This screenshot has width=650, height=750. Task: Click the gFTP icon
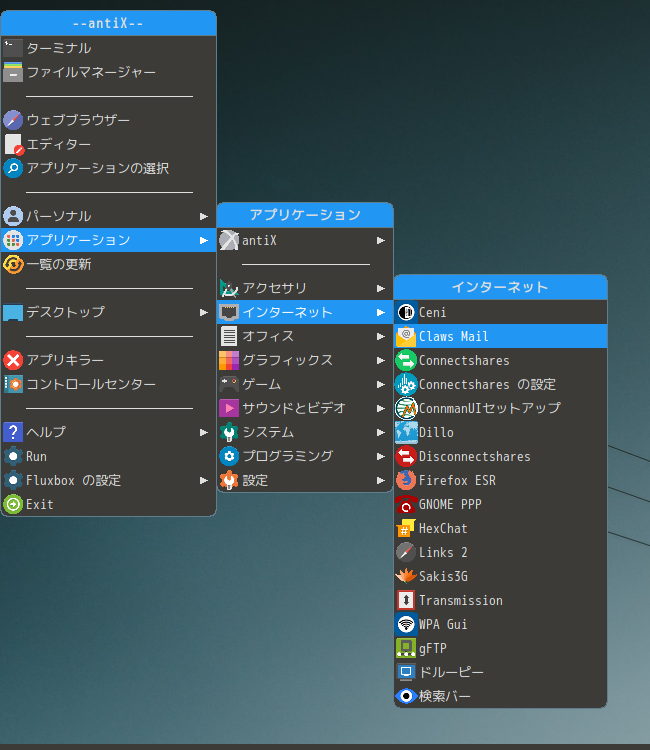click(x=406, y=648)
